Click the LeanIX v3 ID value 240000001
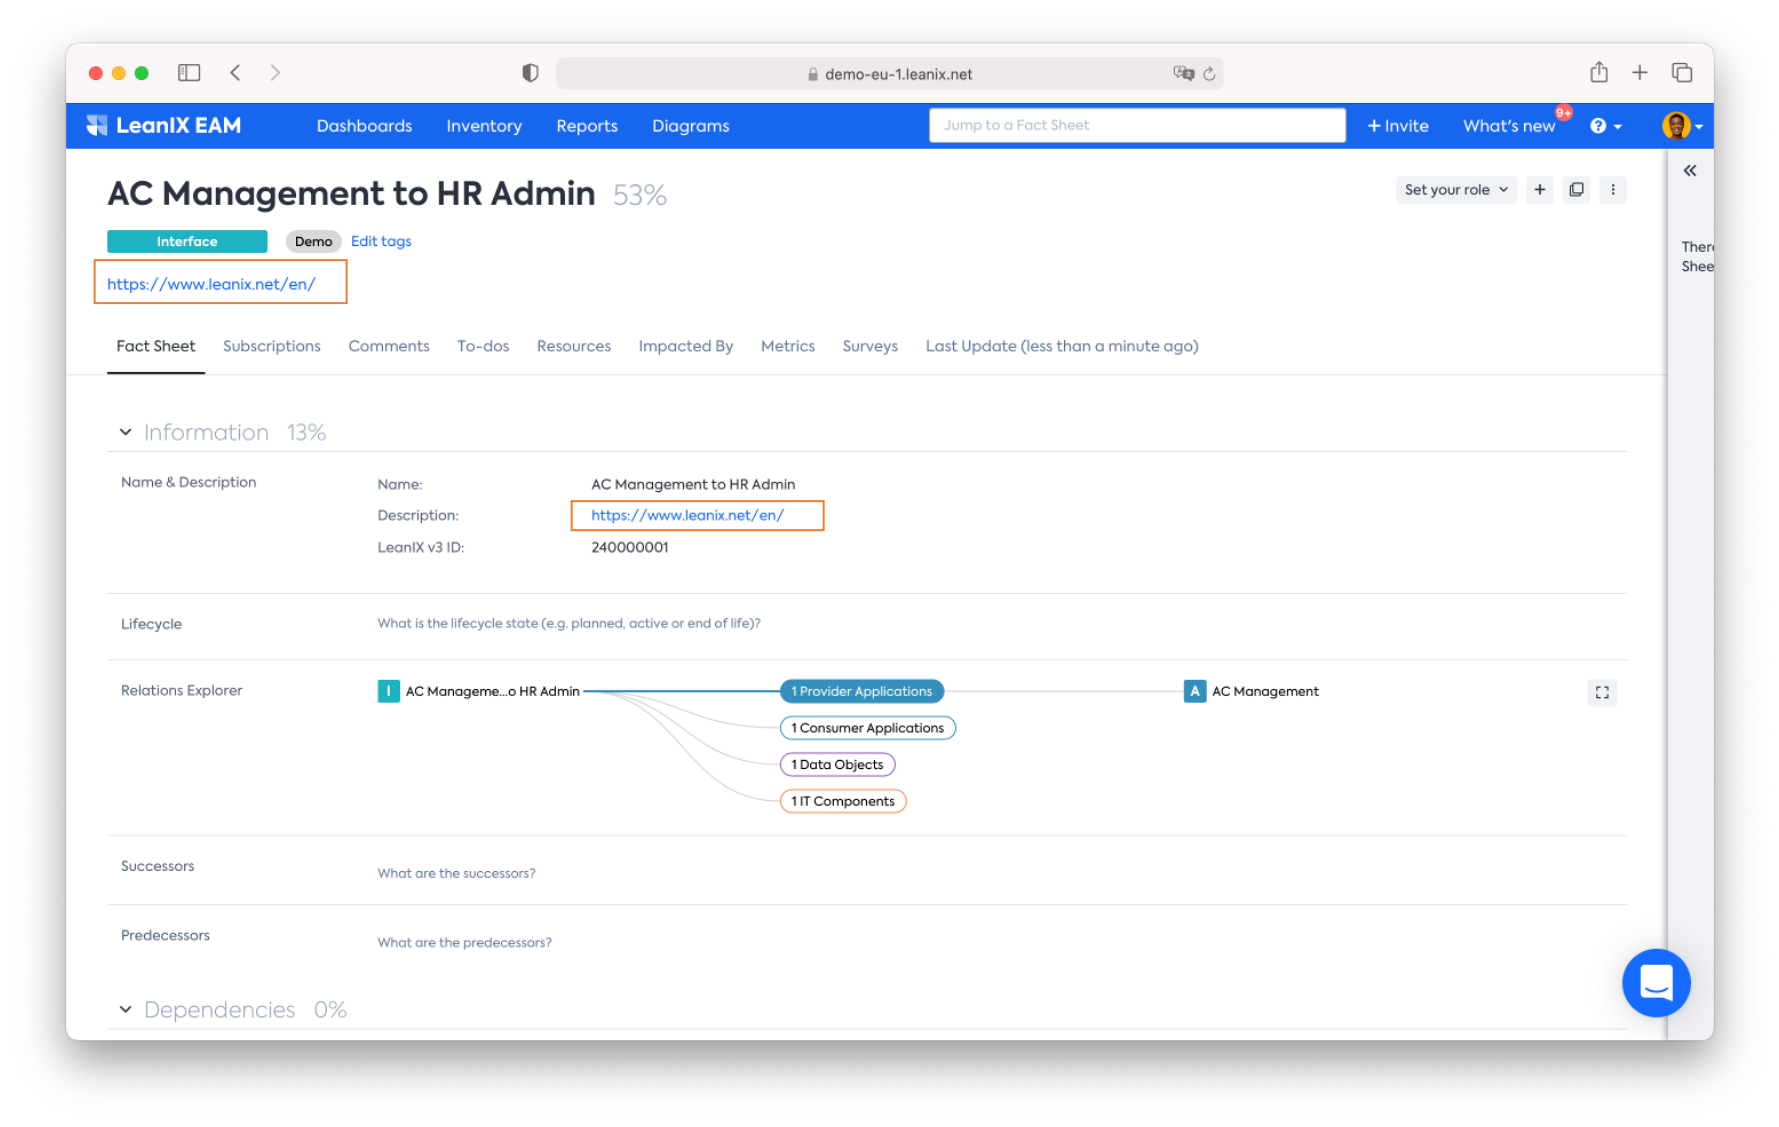Image resolution: width=1779 pixels, height=1127 pixels. coord(630,547)
